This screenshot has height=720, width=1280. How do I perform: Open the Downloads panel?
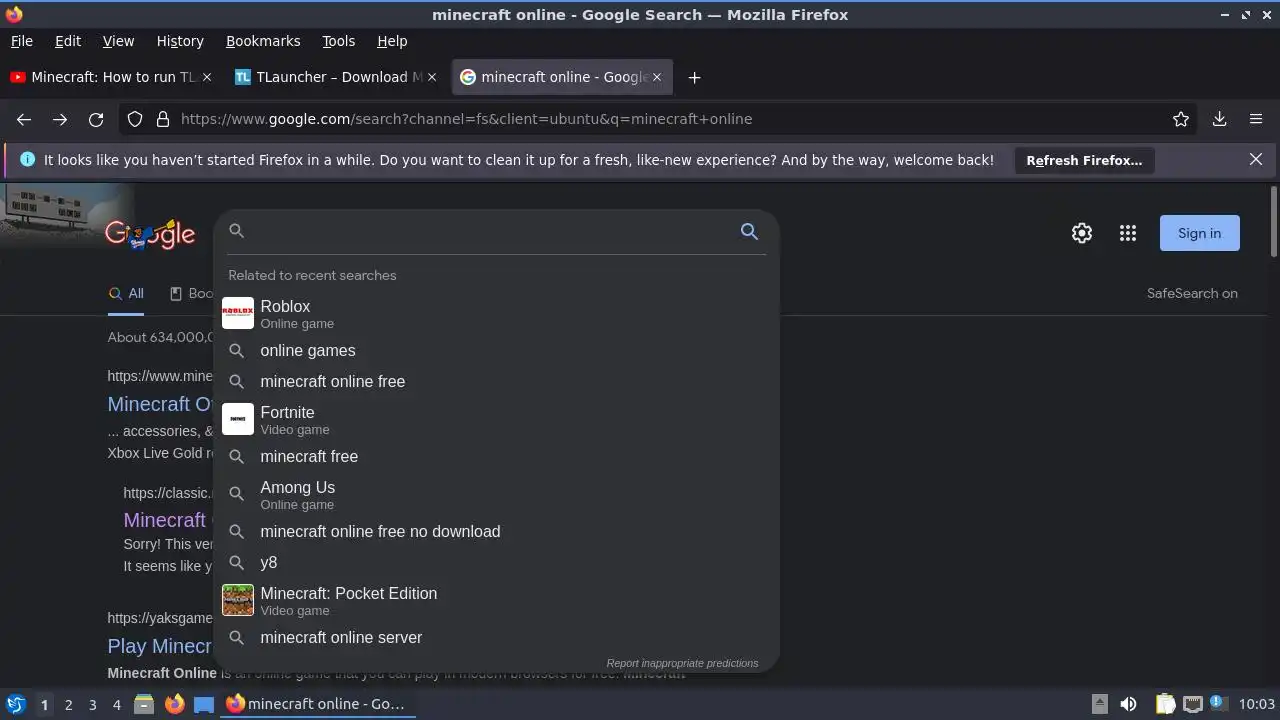[x=1219, y=119]
